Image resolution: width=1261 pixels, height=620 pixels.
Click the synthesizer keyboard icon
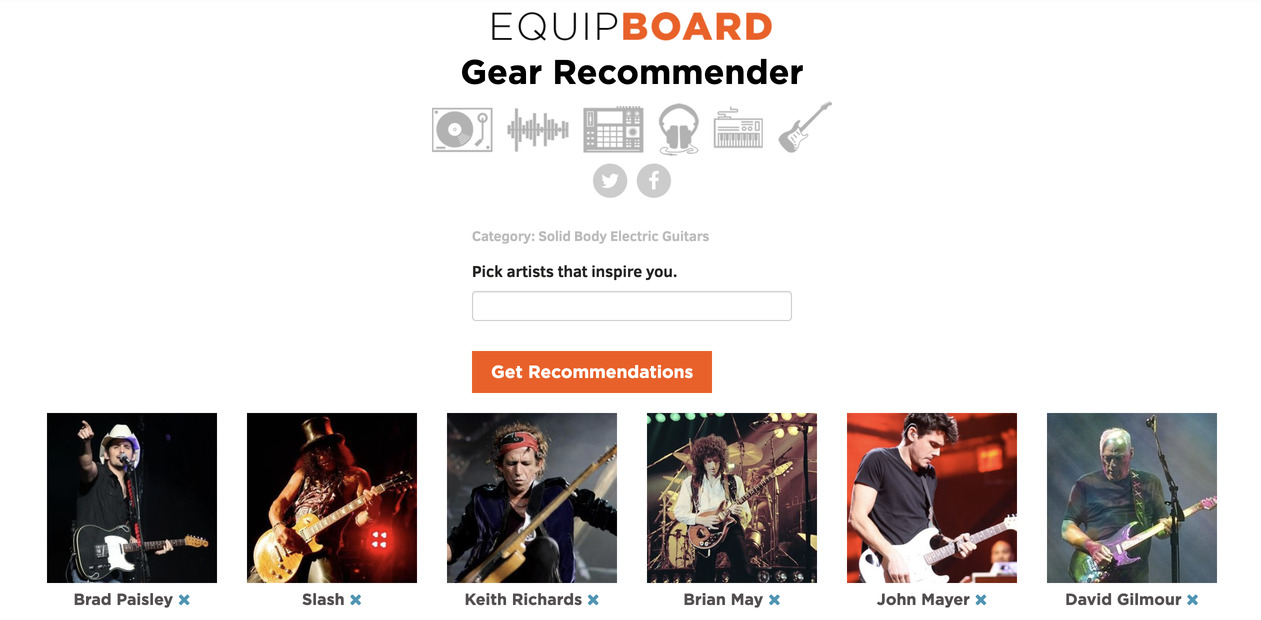coord(738,129)
